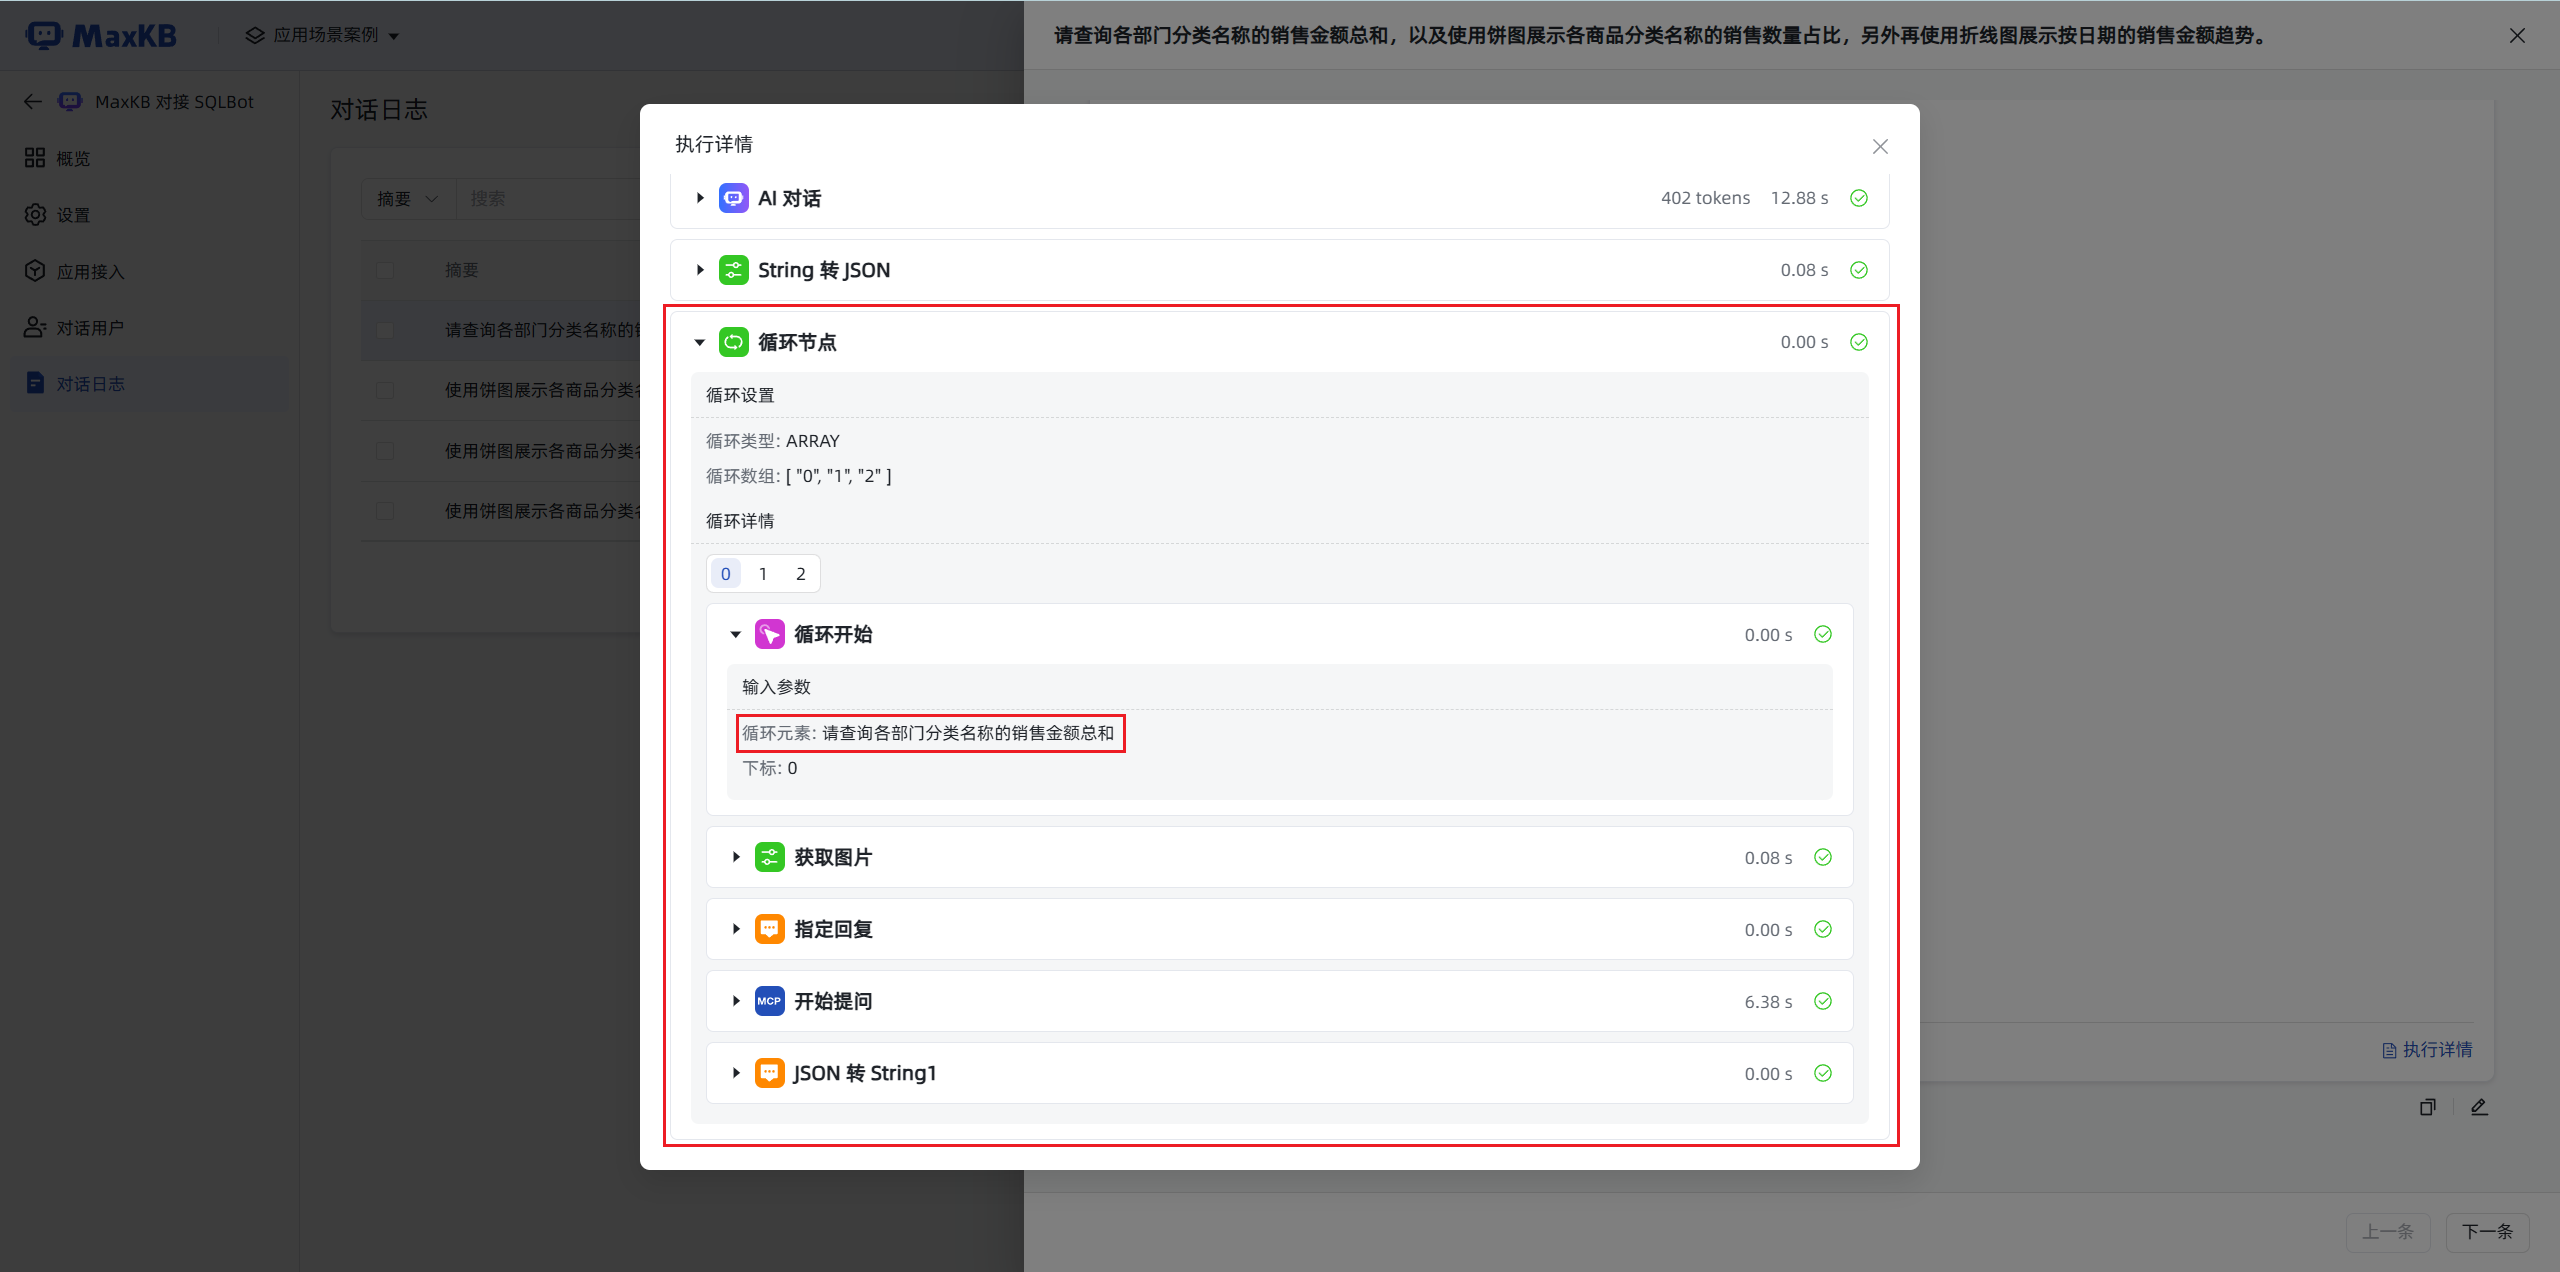Click the 循环节点 loop icon
Screen dimensions: 2560x1272
pos(733,342)
